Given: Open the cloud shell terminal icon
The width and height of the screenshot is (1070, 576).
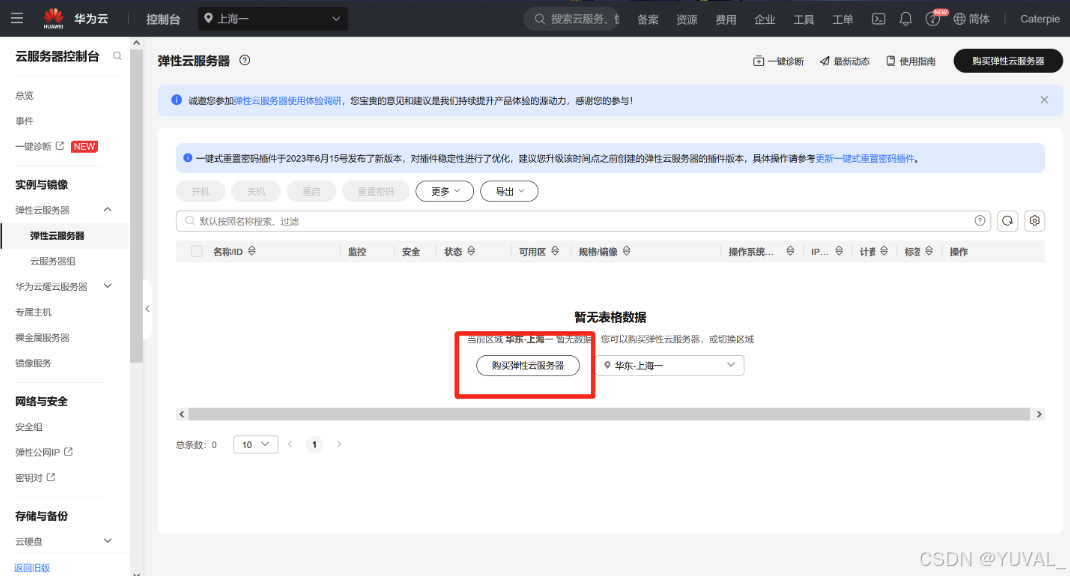Looking at the screenshot, I should click(x=879, y=19).
